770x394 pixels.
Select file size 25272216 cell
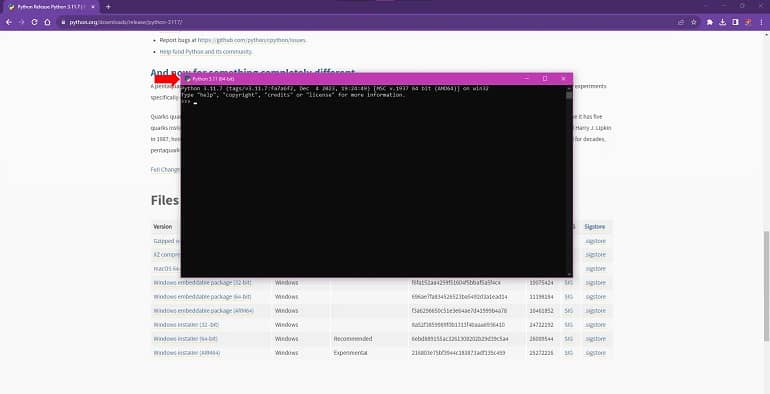point(542,353)
